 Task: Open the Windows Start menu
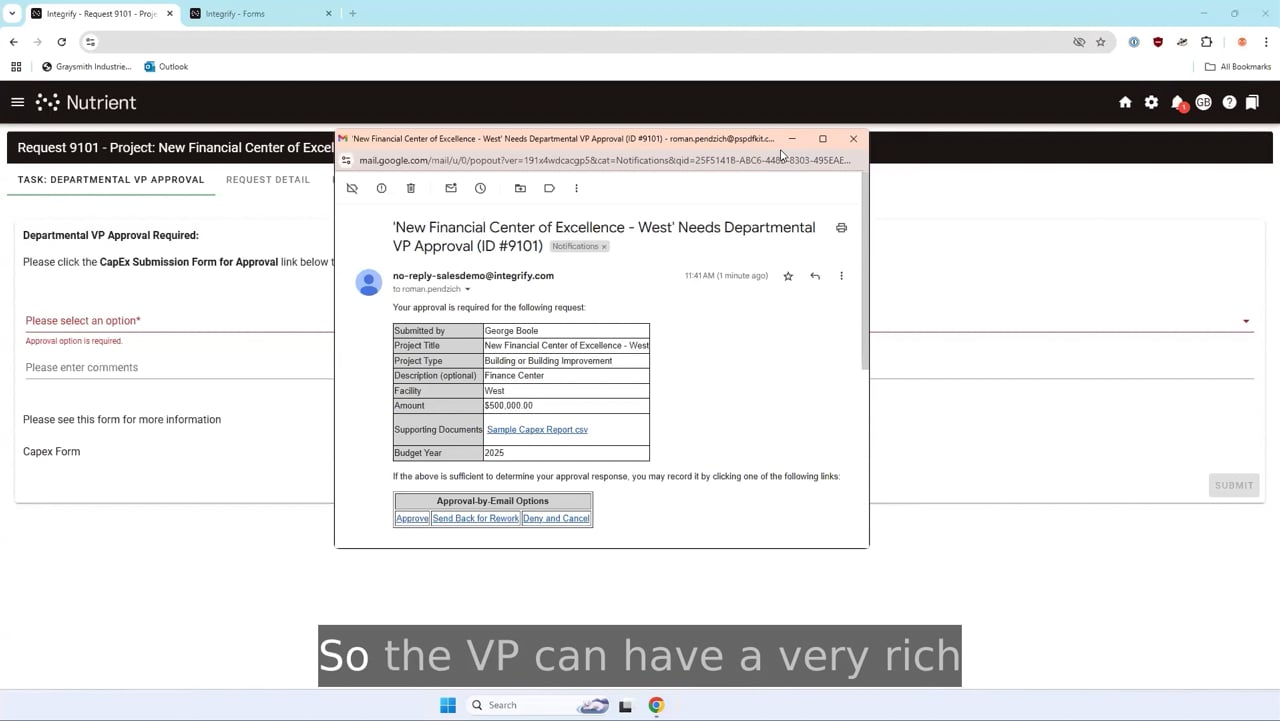448,705
